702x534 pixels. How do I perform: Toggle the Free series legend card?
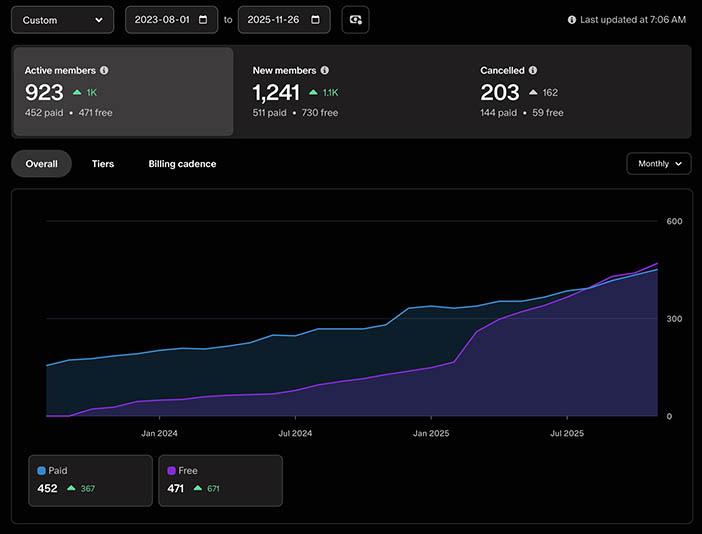point(220,480)
